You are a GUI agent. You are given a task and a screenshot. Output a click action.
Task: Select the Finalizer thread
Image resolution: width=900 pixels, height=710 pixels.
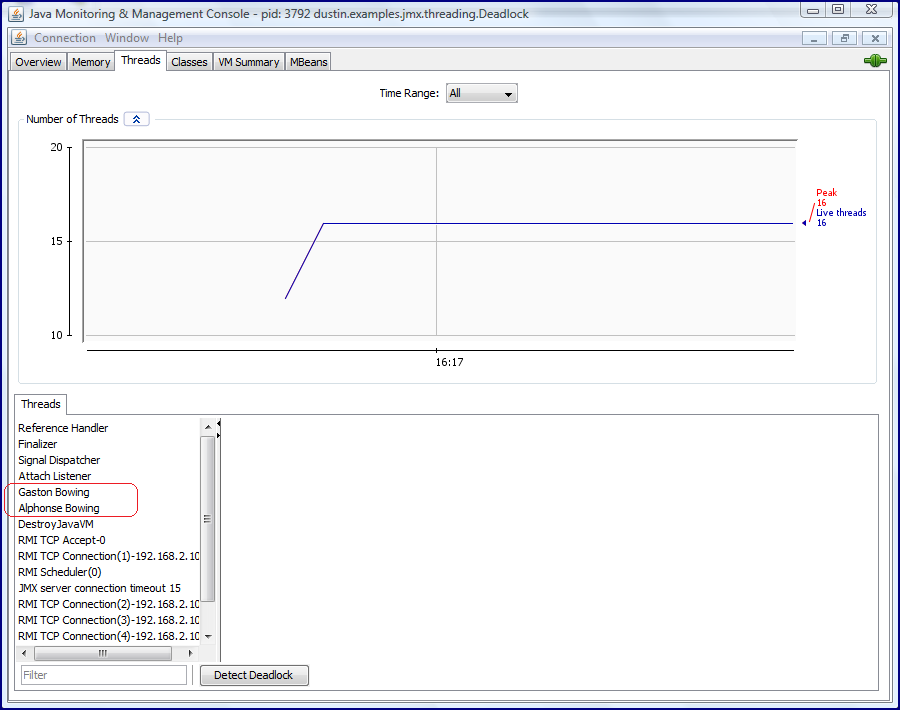pyautogui.click(x=37, y=444)
